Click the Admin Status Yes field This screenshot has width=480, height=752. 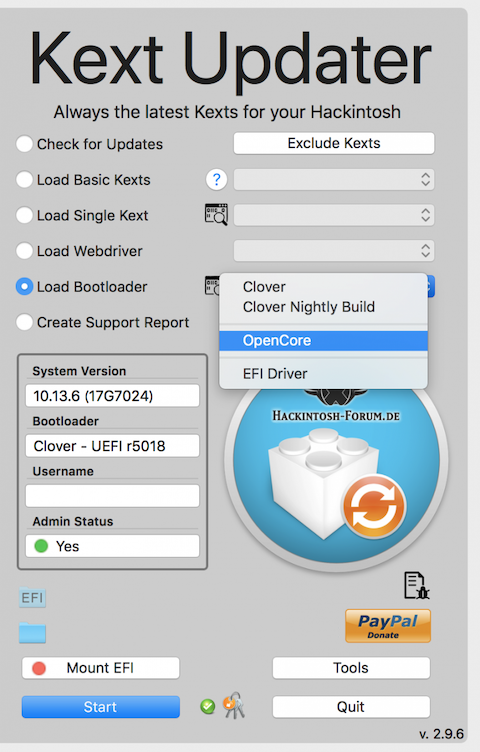112,546
